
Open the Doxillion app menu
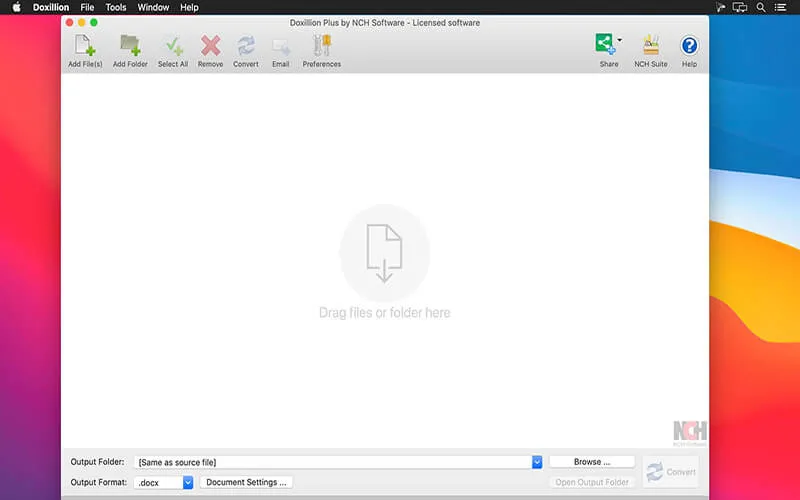51,7
